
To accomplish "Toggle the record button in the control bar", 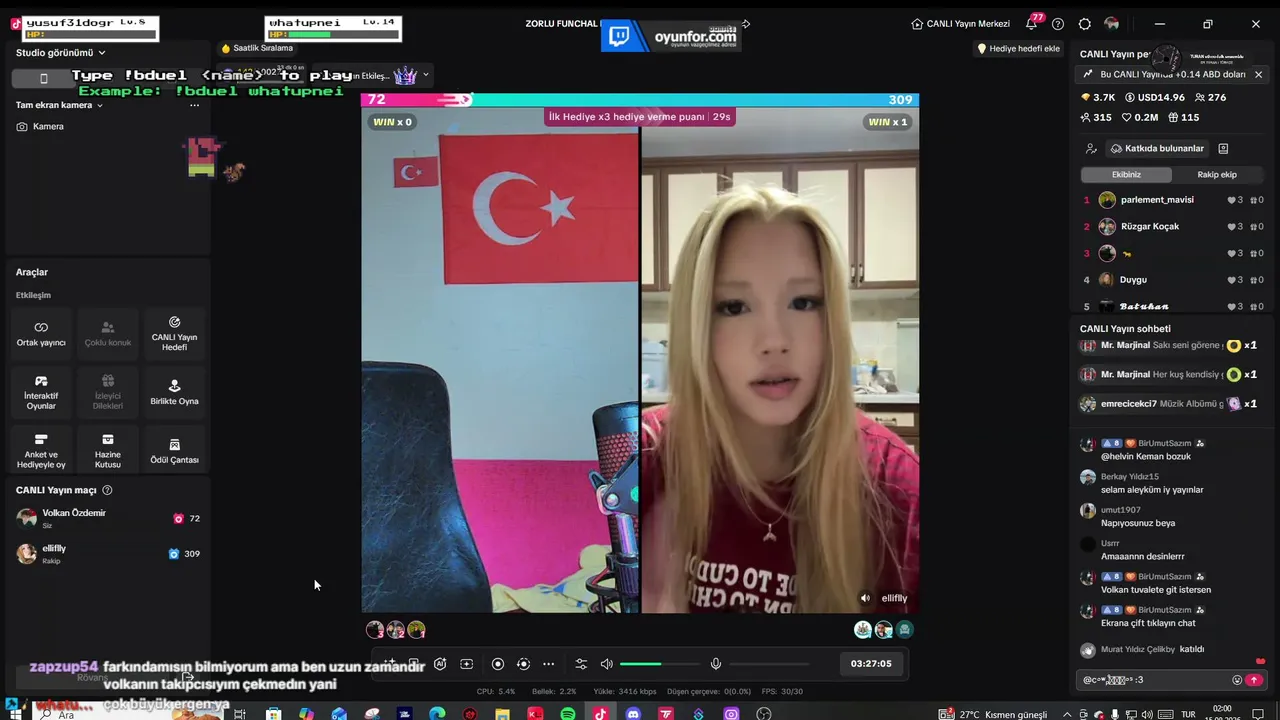I will pyautogui.click(x=498, y=664).
